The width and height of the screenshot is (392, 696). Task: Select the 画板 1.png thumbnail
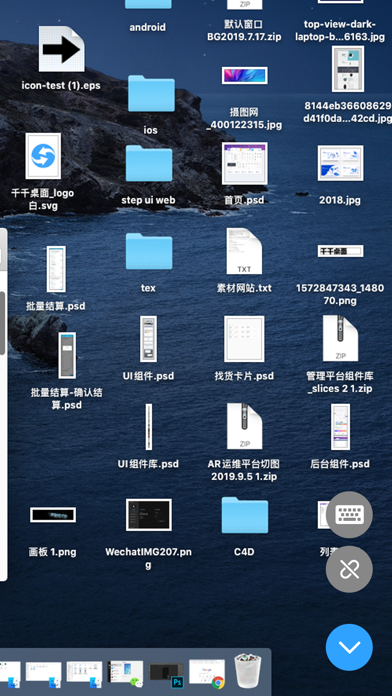[53, 515]
